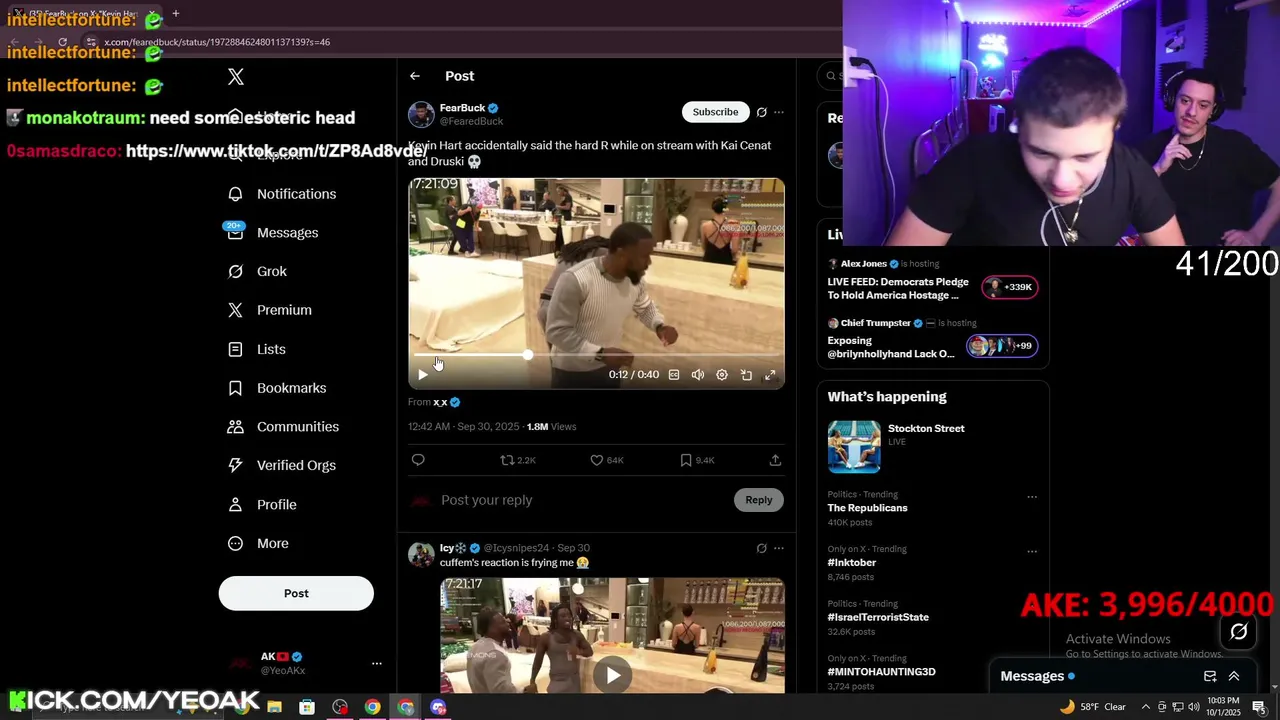This screenshot has width=1280, height=720.
Task: Open File Explorer from taskbar
Action: pyautogui.click(x=274, y=707)
